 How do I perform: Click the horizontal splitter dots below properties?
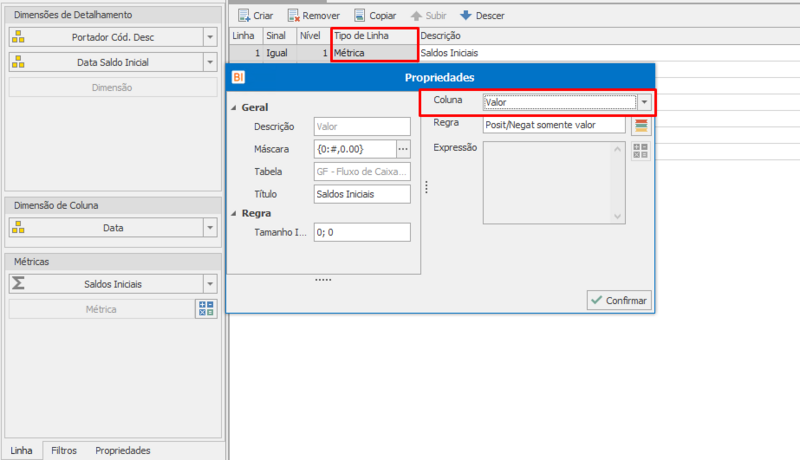point(323,279)
